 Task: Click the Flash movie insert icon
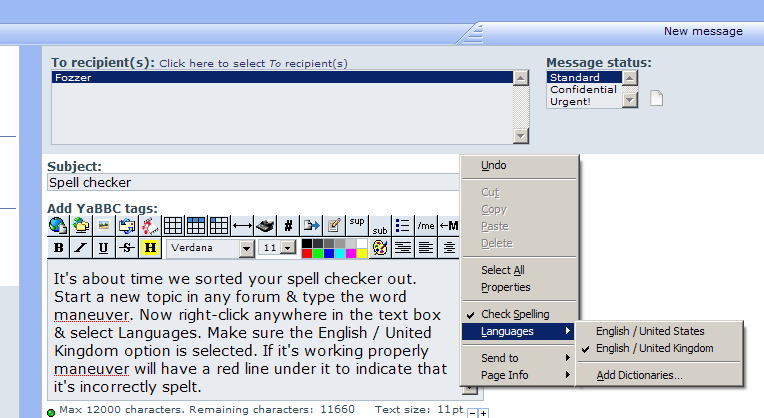coord(150,226)
